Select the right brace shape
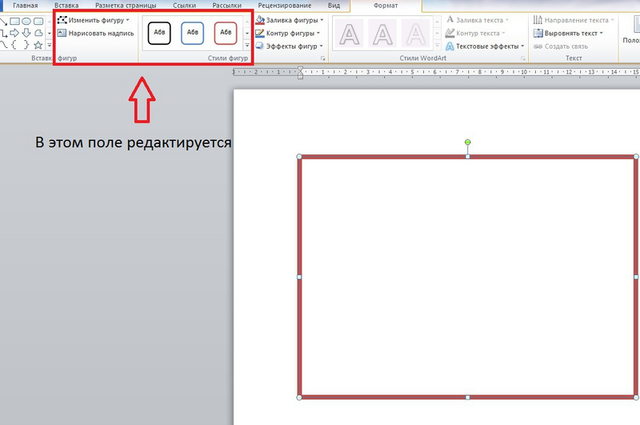The width and height of the screenshot is (640, 425). pyautogui.click(x=26, y=45)
